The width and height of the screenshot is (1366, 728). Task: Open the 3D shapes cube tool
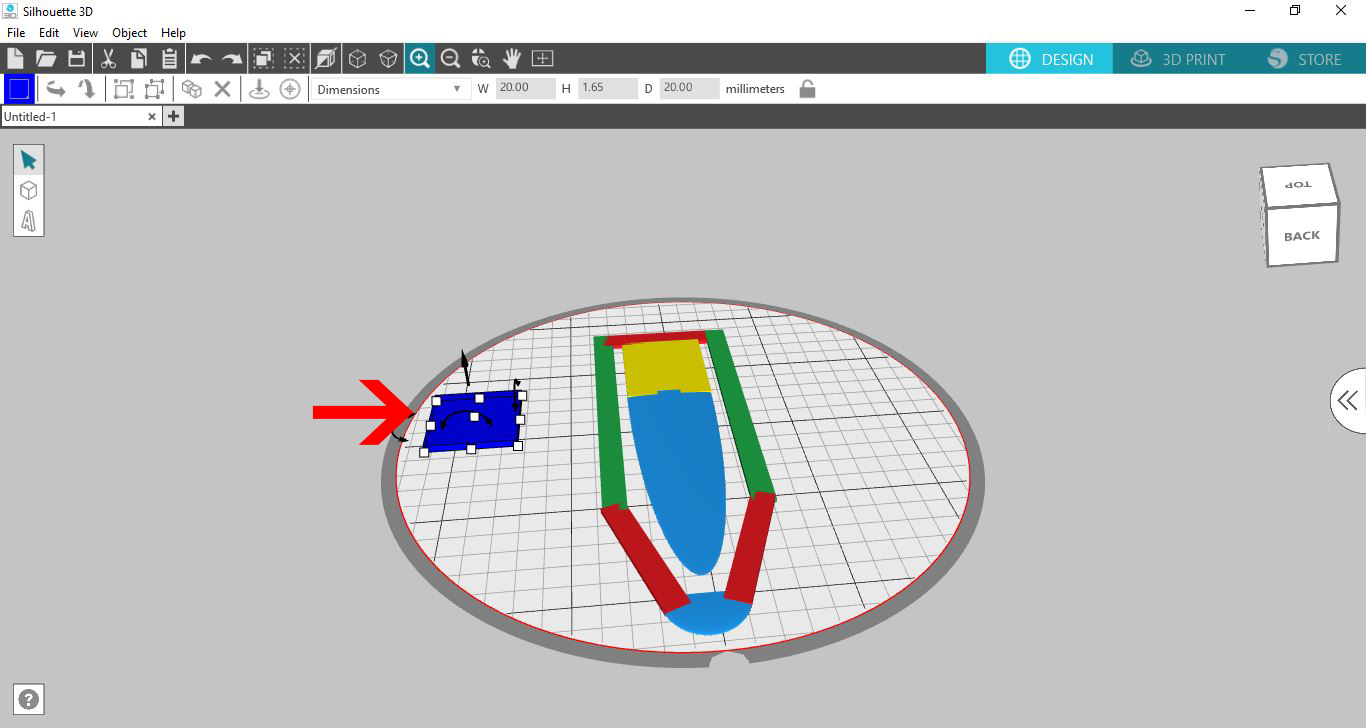coord(28,190)
